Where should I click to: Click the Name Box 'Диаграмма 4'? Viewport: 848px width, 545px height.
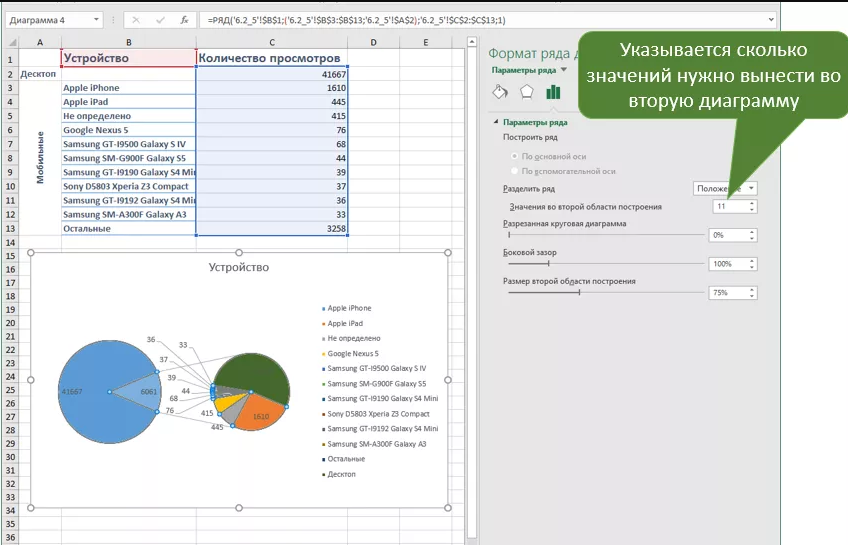tap(49, 20)
